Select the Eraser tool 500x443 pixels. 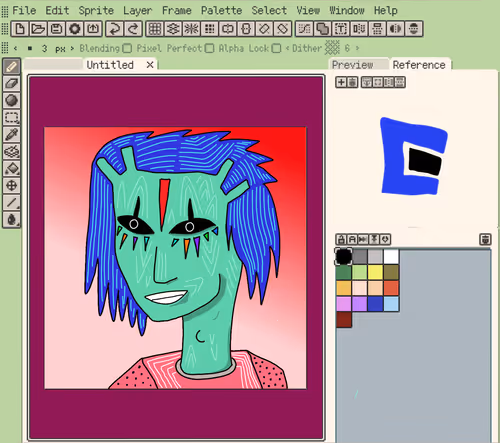12,83
